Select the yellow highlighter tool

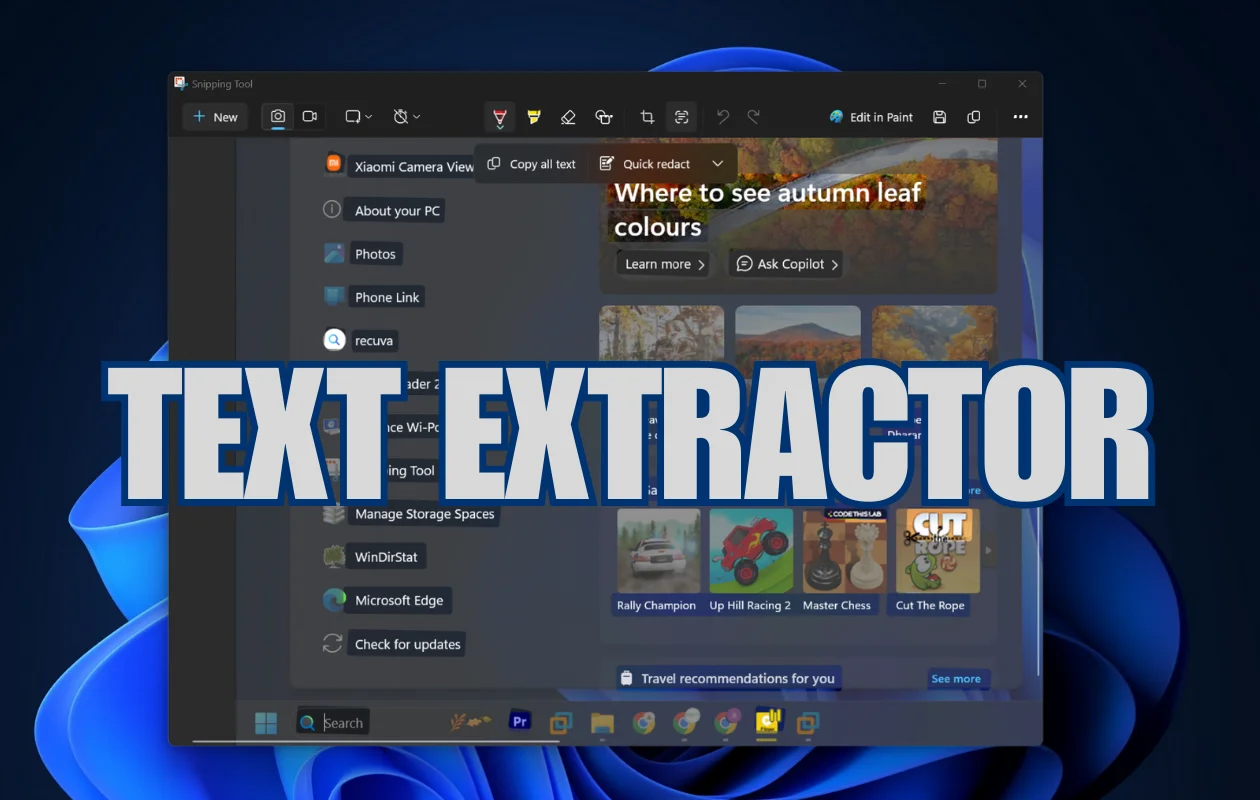(534, 117)
